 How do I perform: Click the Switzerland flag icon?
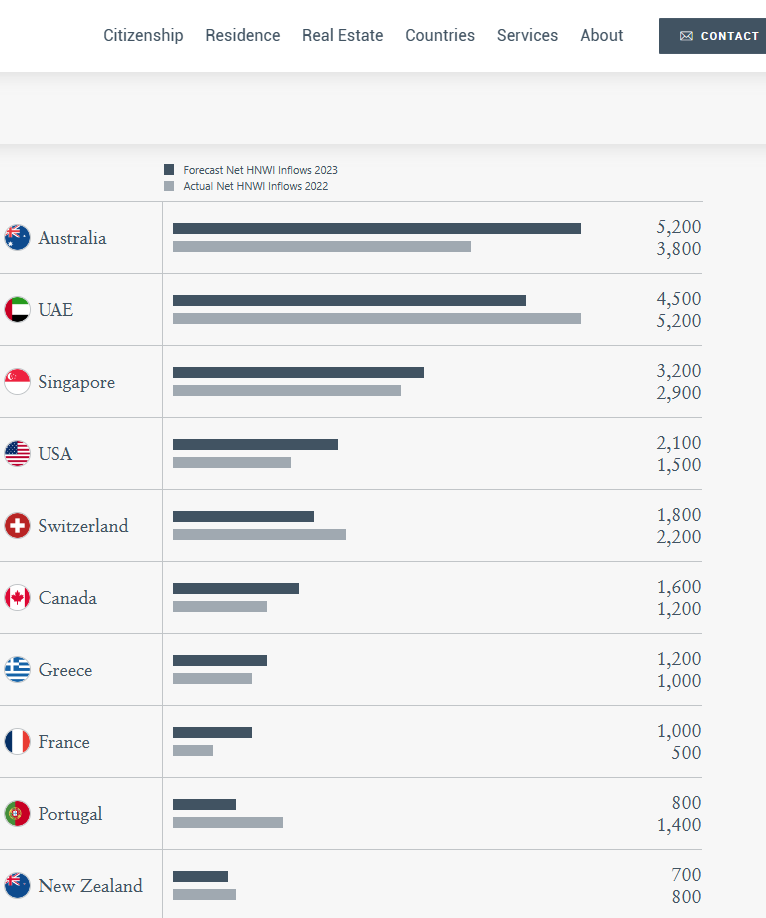17,526
